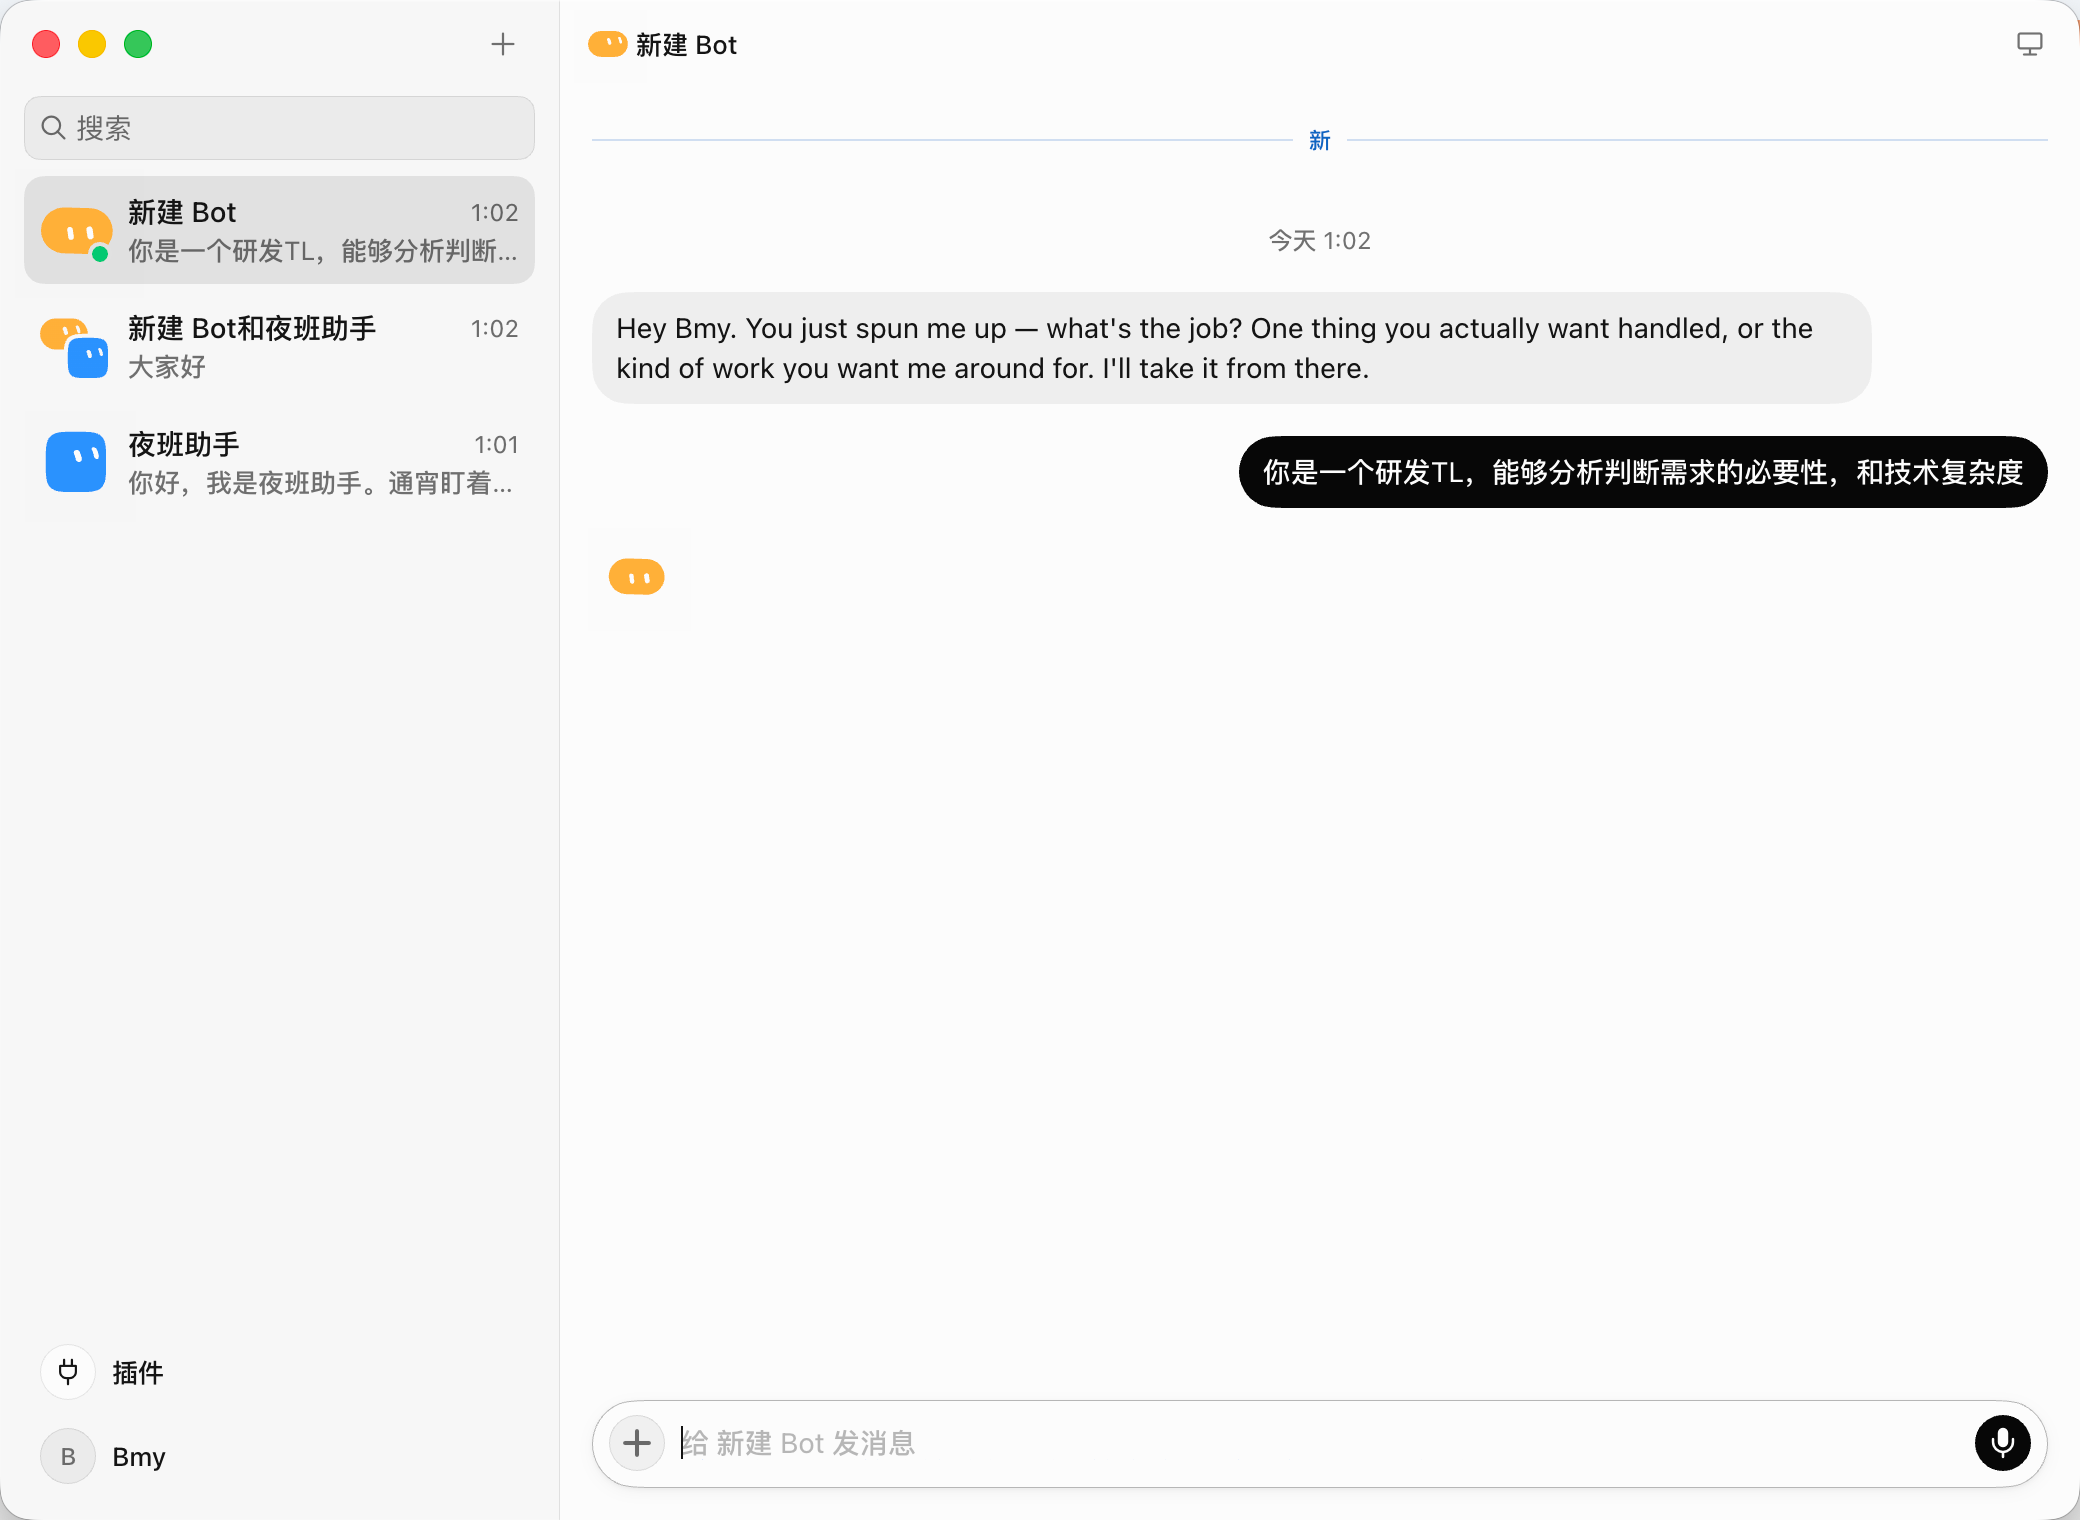2080x1520 pixels.
Task: Click the group avatar of 新建 Bot和夜班助手
Action: (74, 347)
